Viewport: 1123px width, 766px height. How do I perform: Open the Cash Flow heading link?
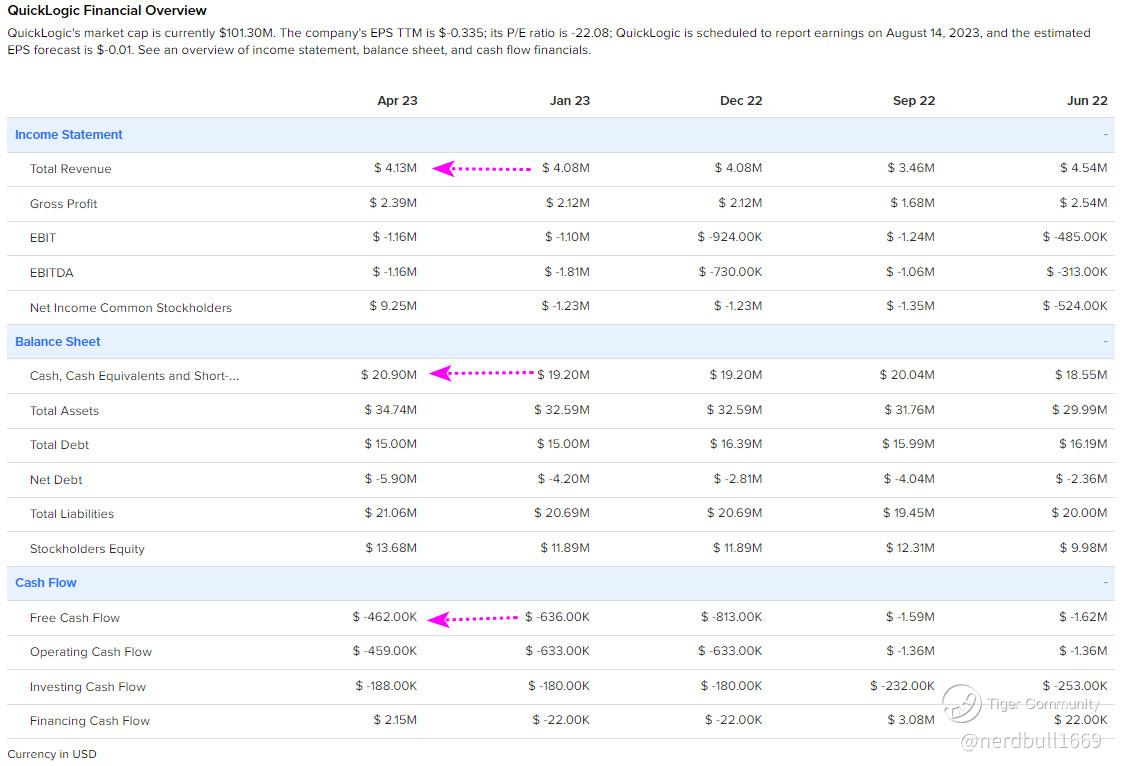(x=46, y=583)
